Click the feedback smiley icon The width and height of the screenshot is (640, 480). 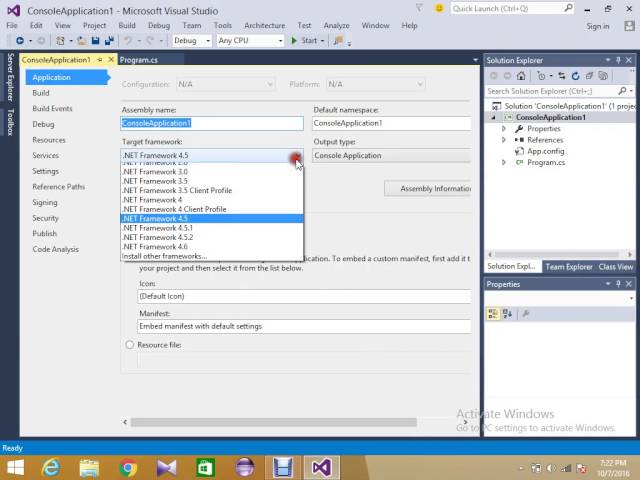click(x=439, y=8)
